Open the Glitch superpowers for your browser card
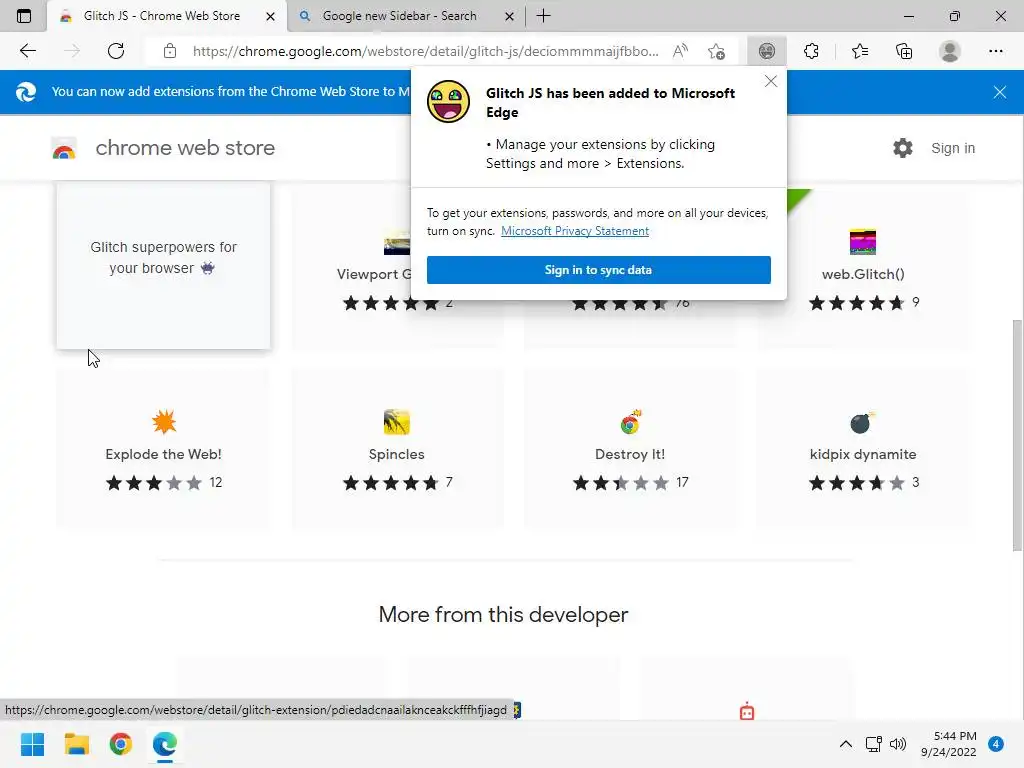This screenshot has height=768, width=1024. tap(163, 264)
